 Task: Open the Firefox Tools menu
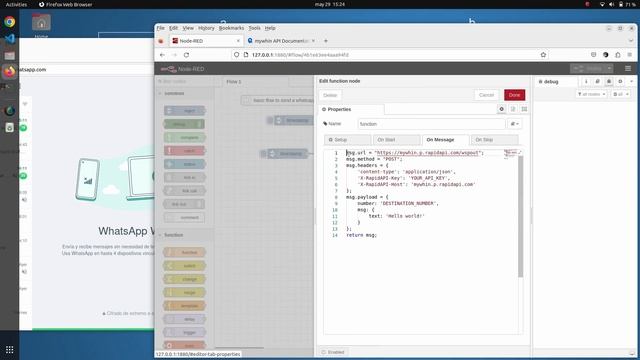[254, 28]
